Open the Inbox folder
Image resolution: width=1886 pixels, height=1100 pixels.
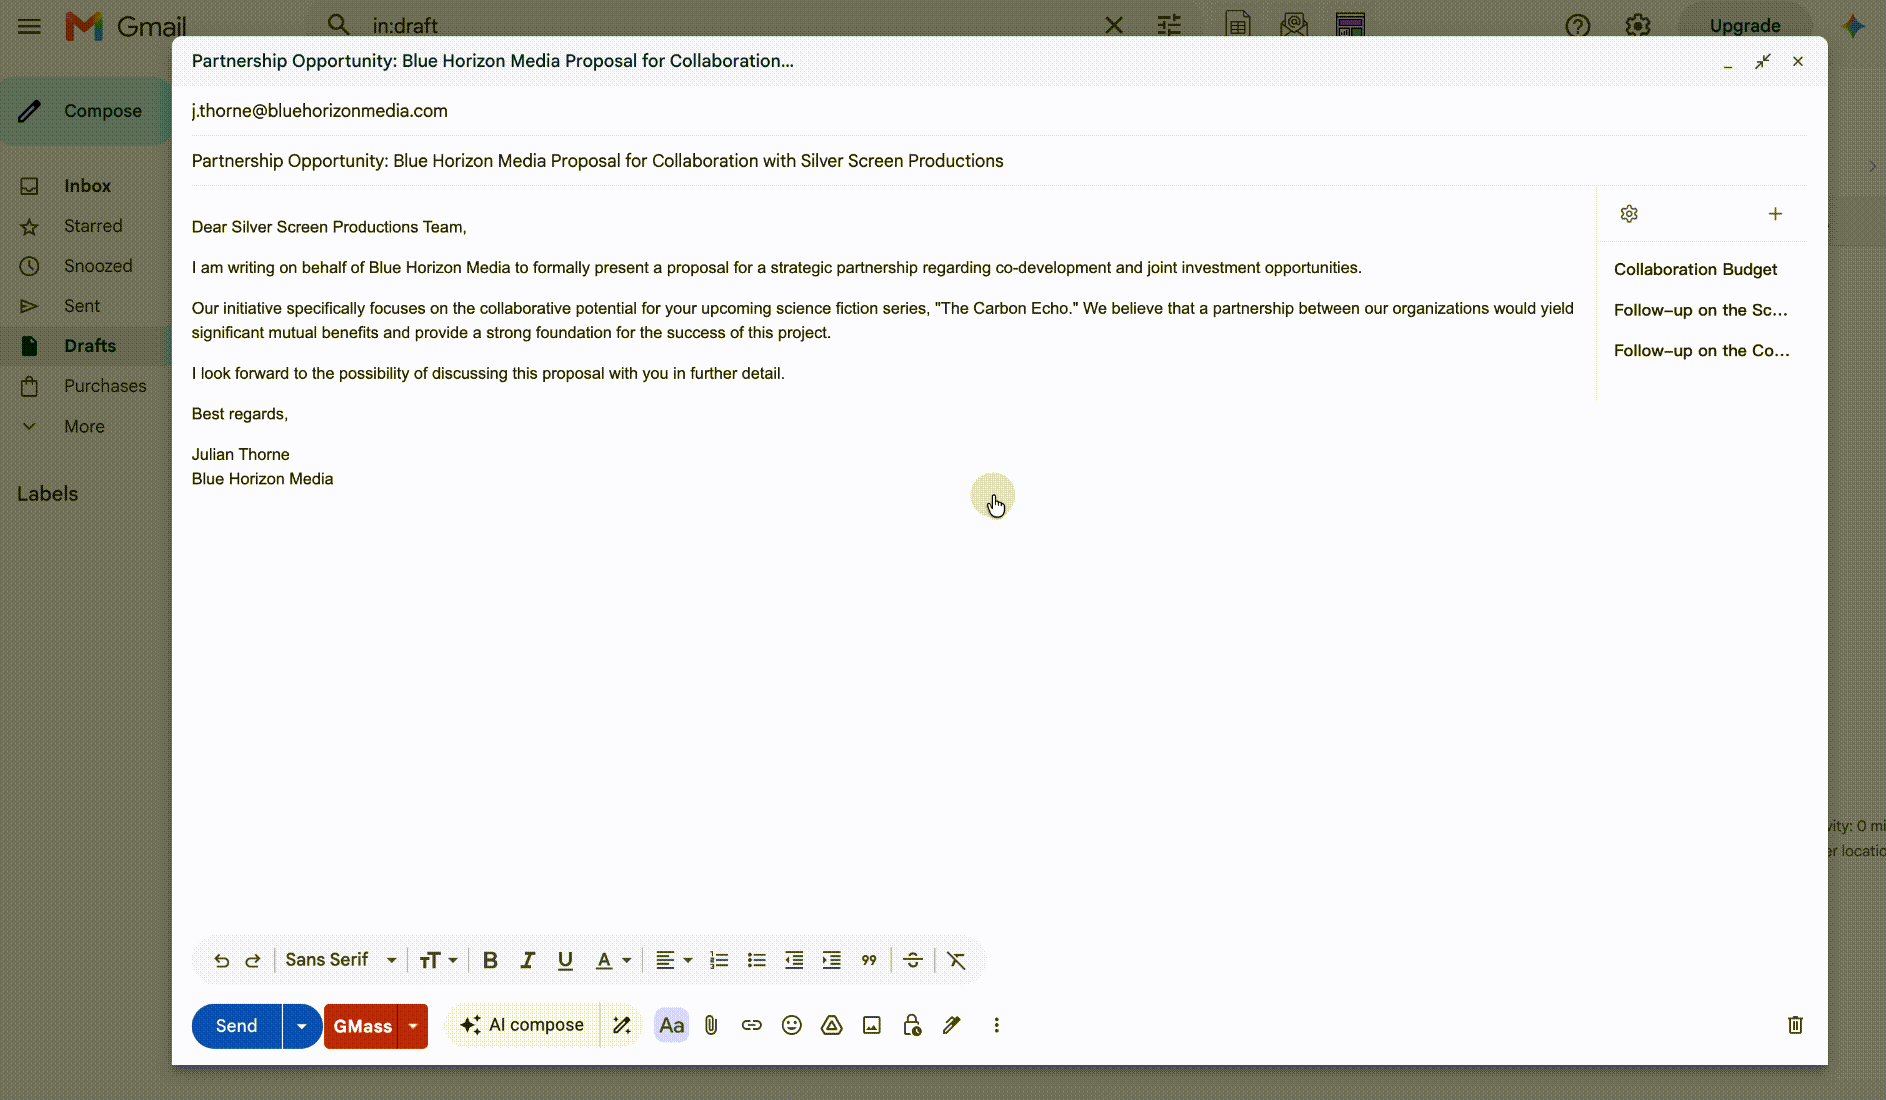tap(87, 186)
